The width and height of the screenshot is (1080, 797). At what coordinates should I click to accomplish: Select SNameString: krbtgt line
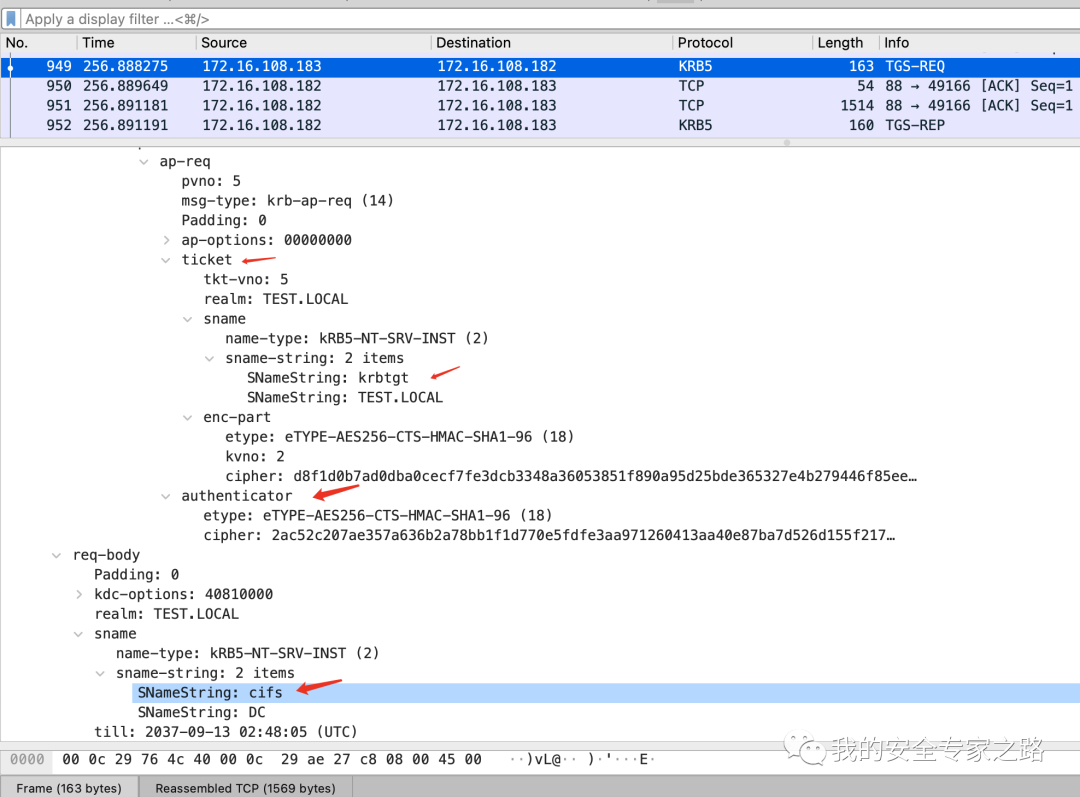click(328, 378)
